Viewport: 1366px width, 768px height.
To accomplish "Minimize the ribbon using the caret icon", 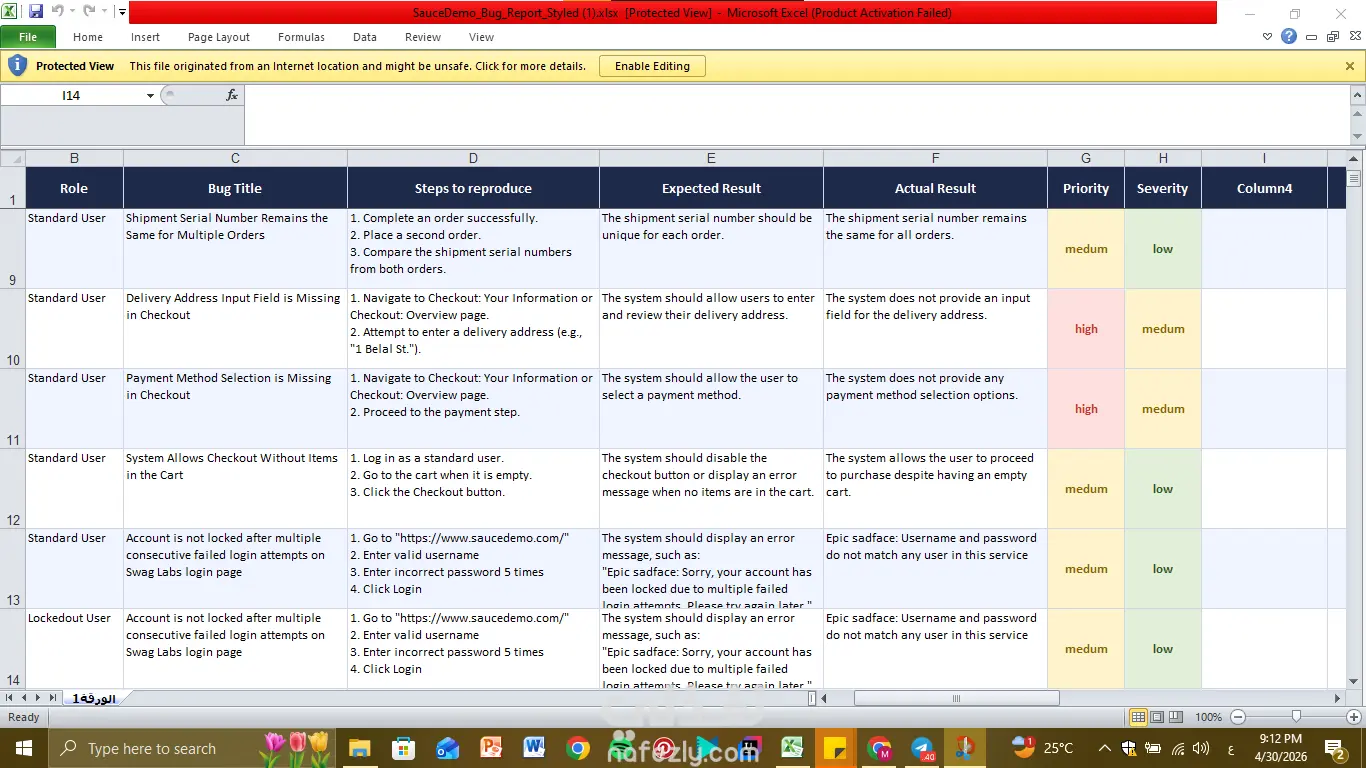I will pos(1268,37).
